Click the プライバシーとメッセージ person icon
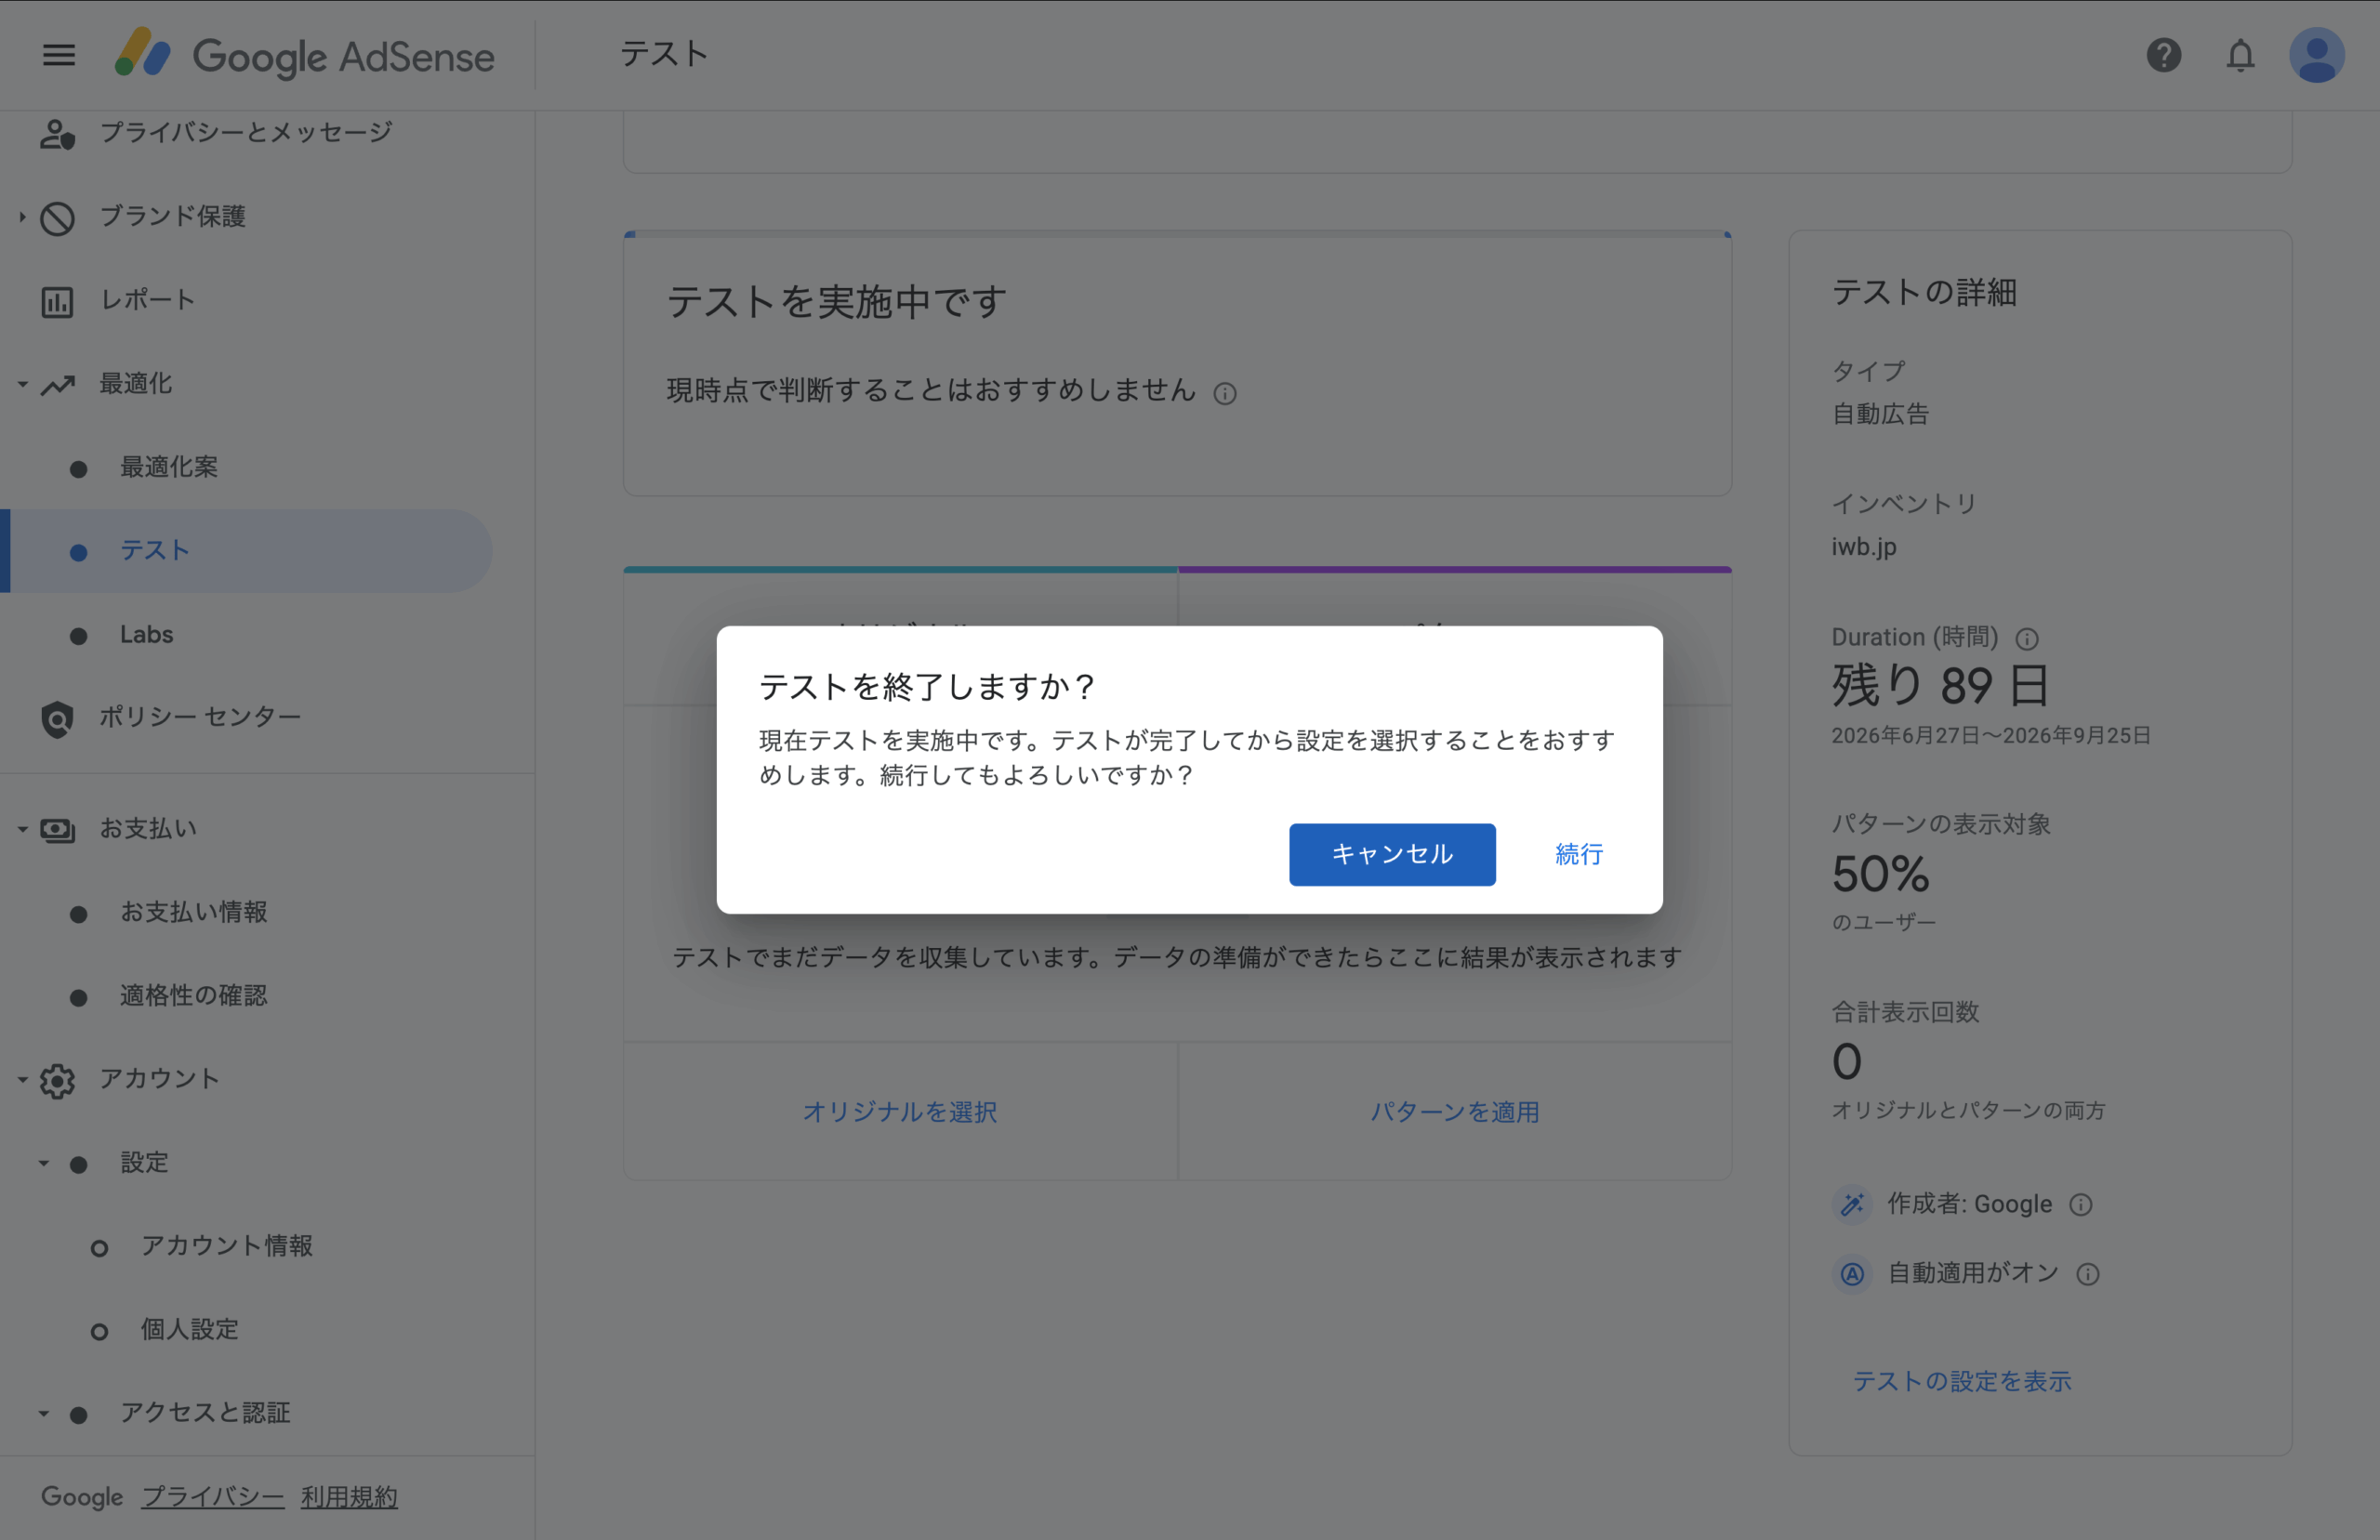 pyautogui.click(x=57, y=133)
